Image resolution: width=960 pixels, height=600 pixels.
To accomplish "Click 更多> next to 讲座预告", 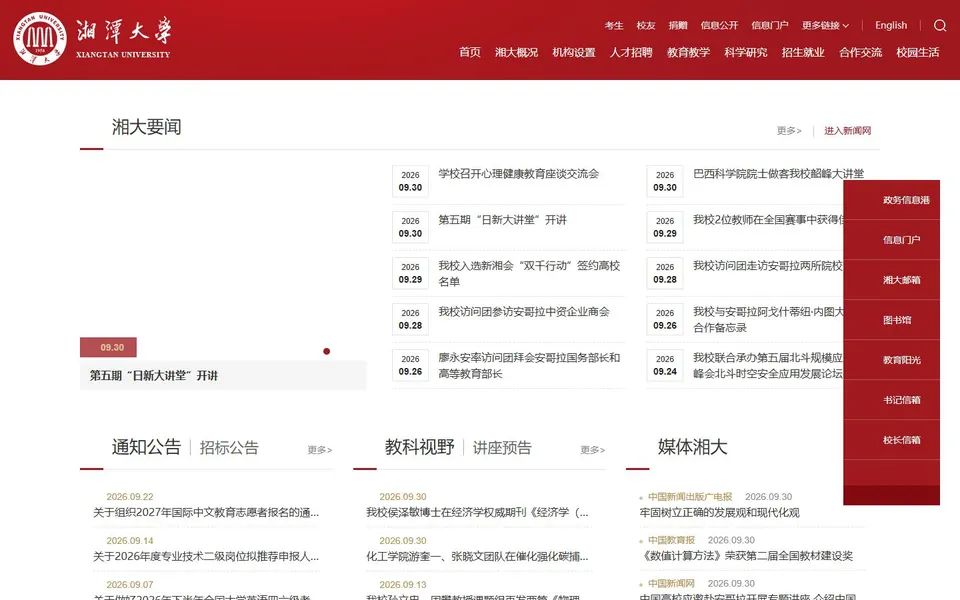I will [593, 450].
